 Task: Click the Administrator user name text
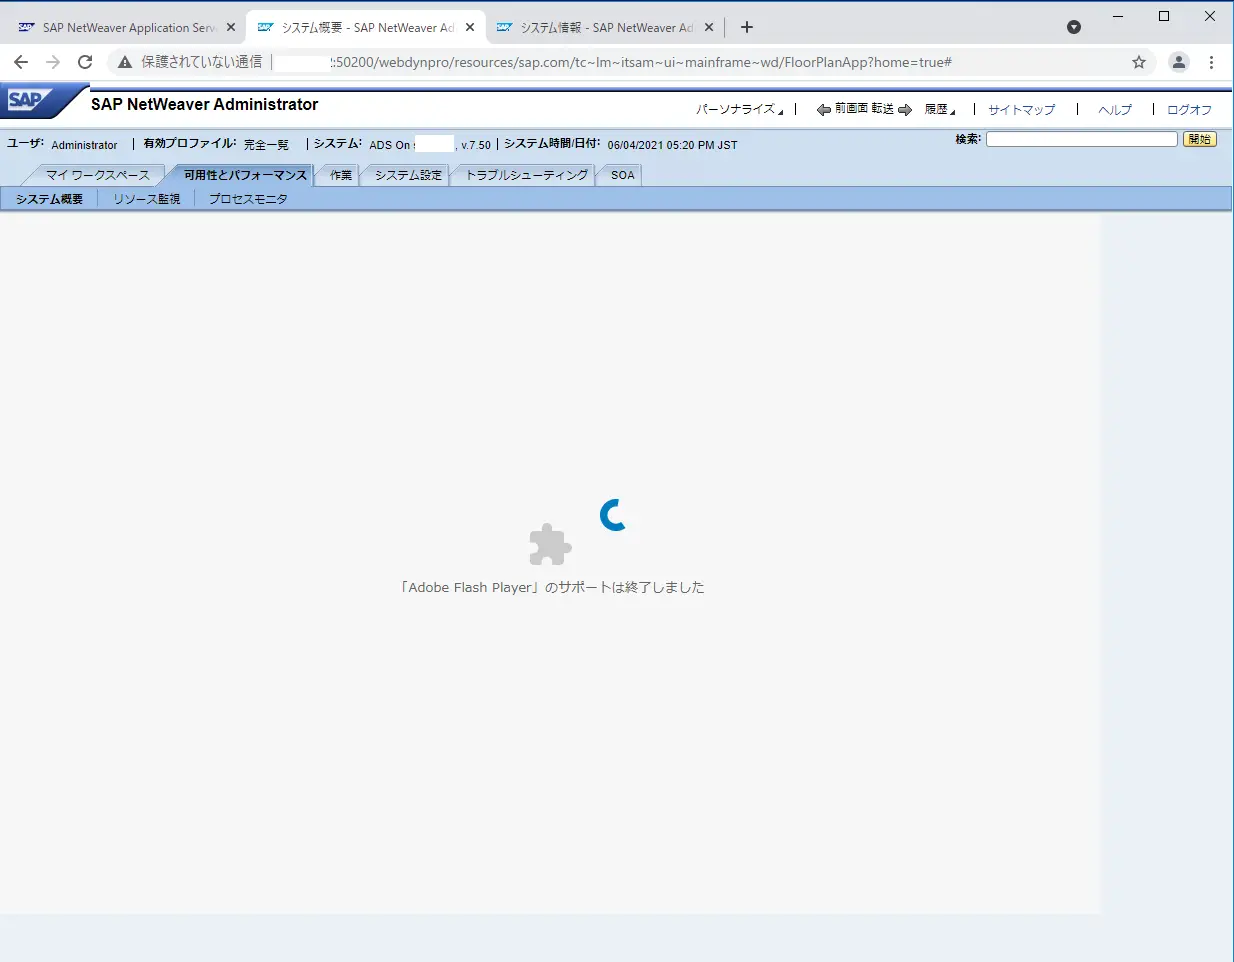pos(84,145)
